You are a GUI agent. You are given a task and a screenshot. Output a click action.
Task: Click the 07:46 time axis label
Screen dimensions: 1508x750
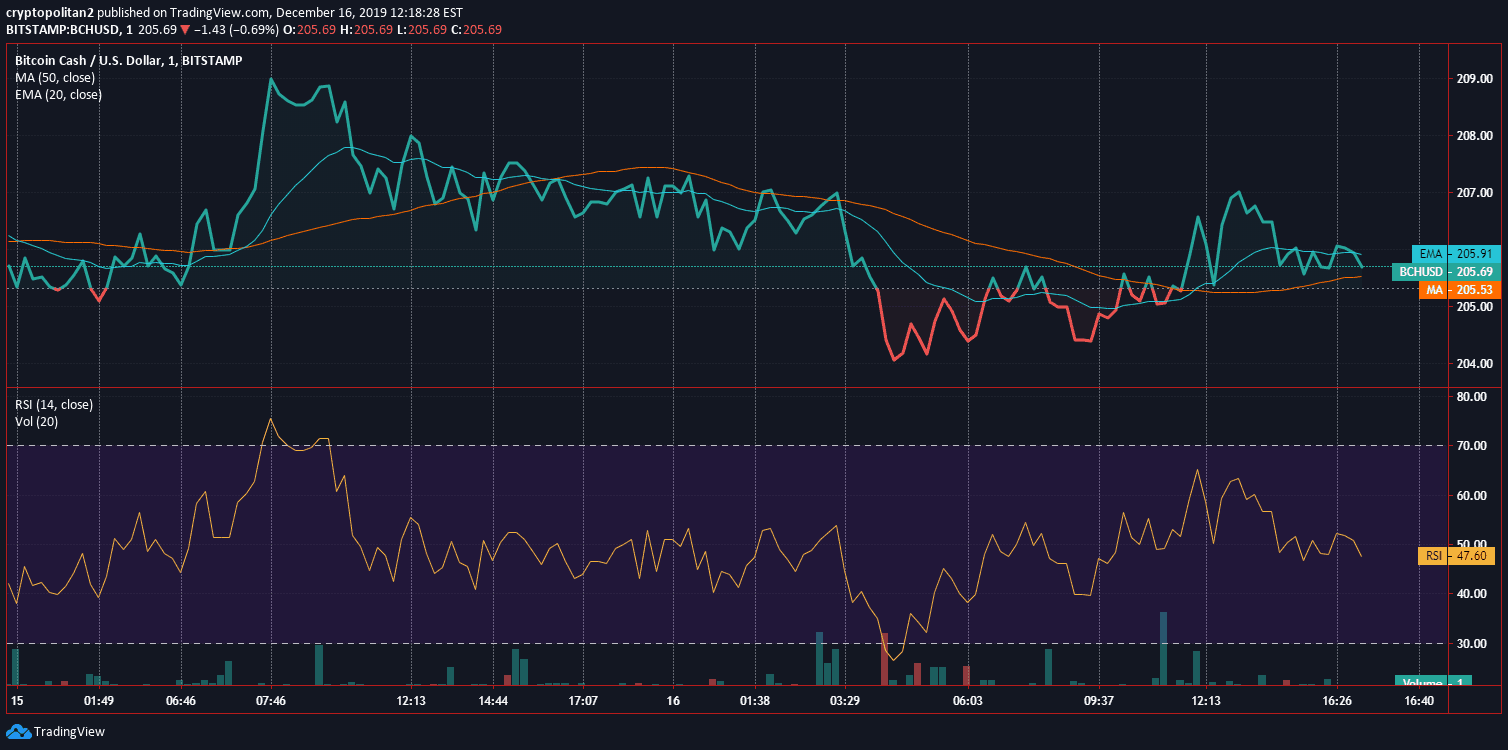(x=271, y=702)
